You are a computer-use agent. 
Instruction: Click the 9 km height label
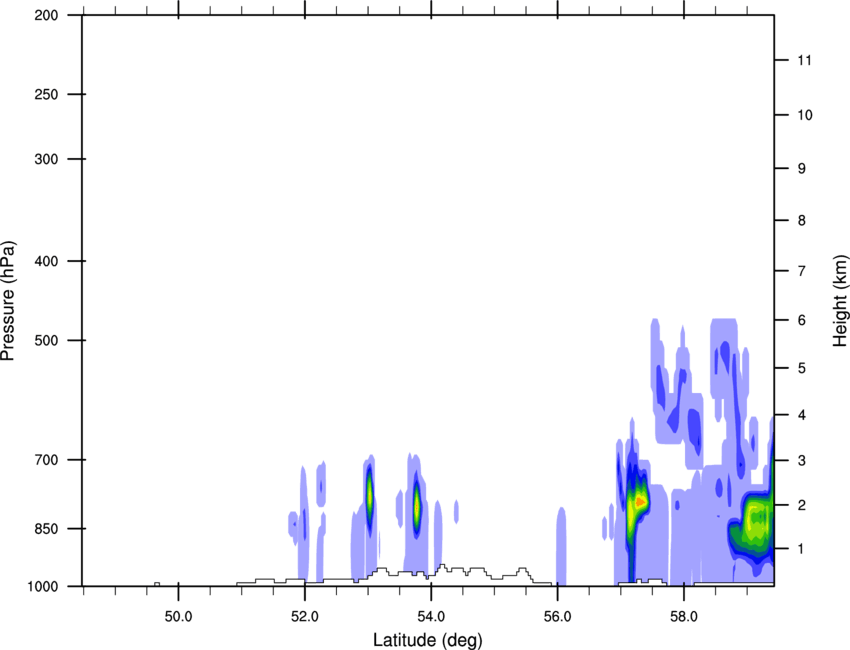tap(802, 169)
